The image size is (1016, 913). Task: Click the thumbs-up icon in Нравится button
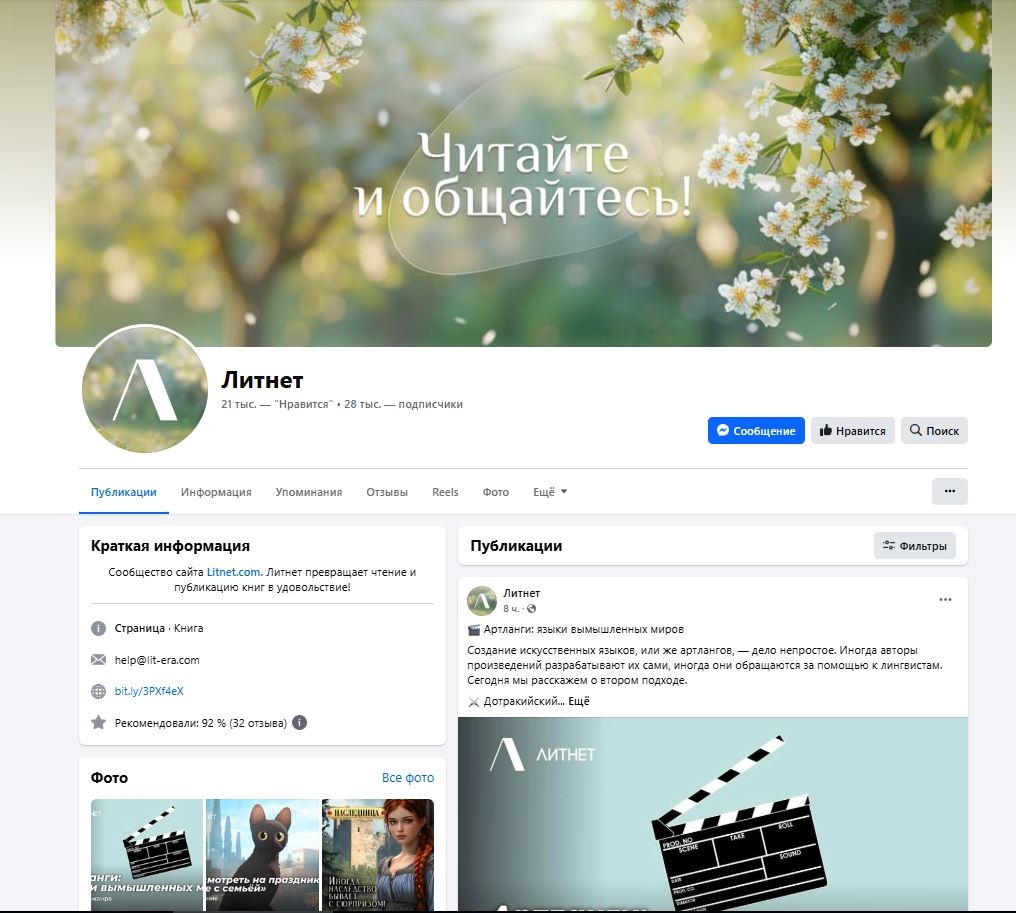[x=825, y=430]
